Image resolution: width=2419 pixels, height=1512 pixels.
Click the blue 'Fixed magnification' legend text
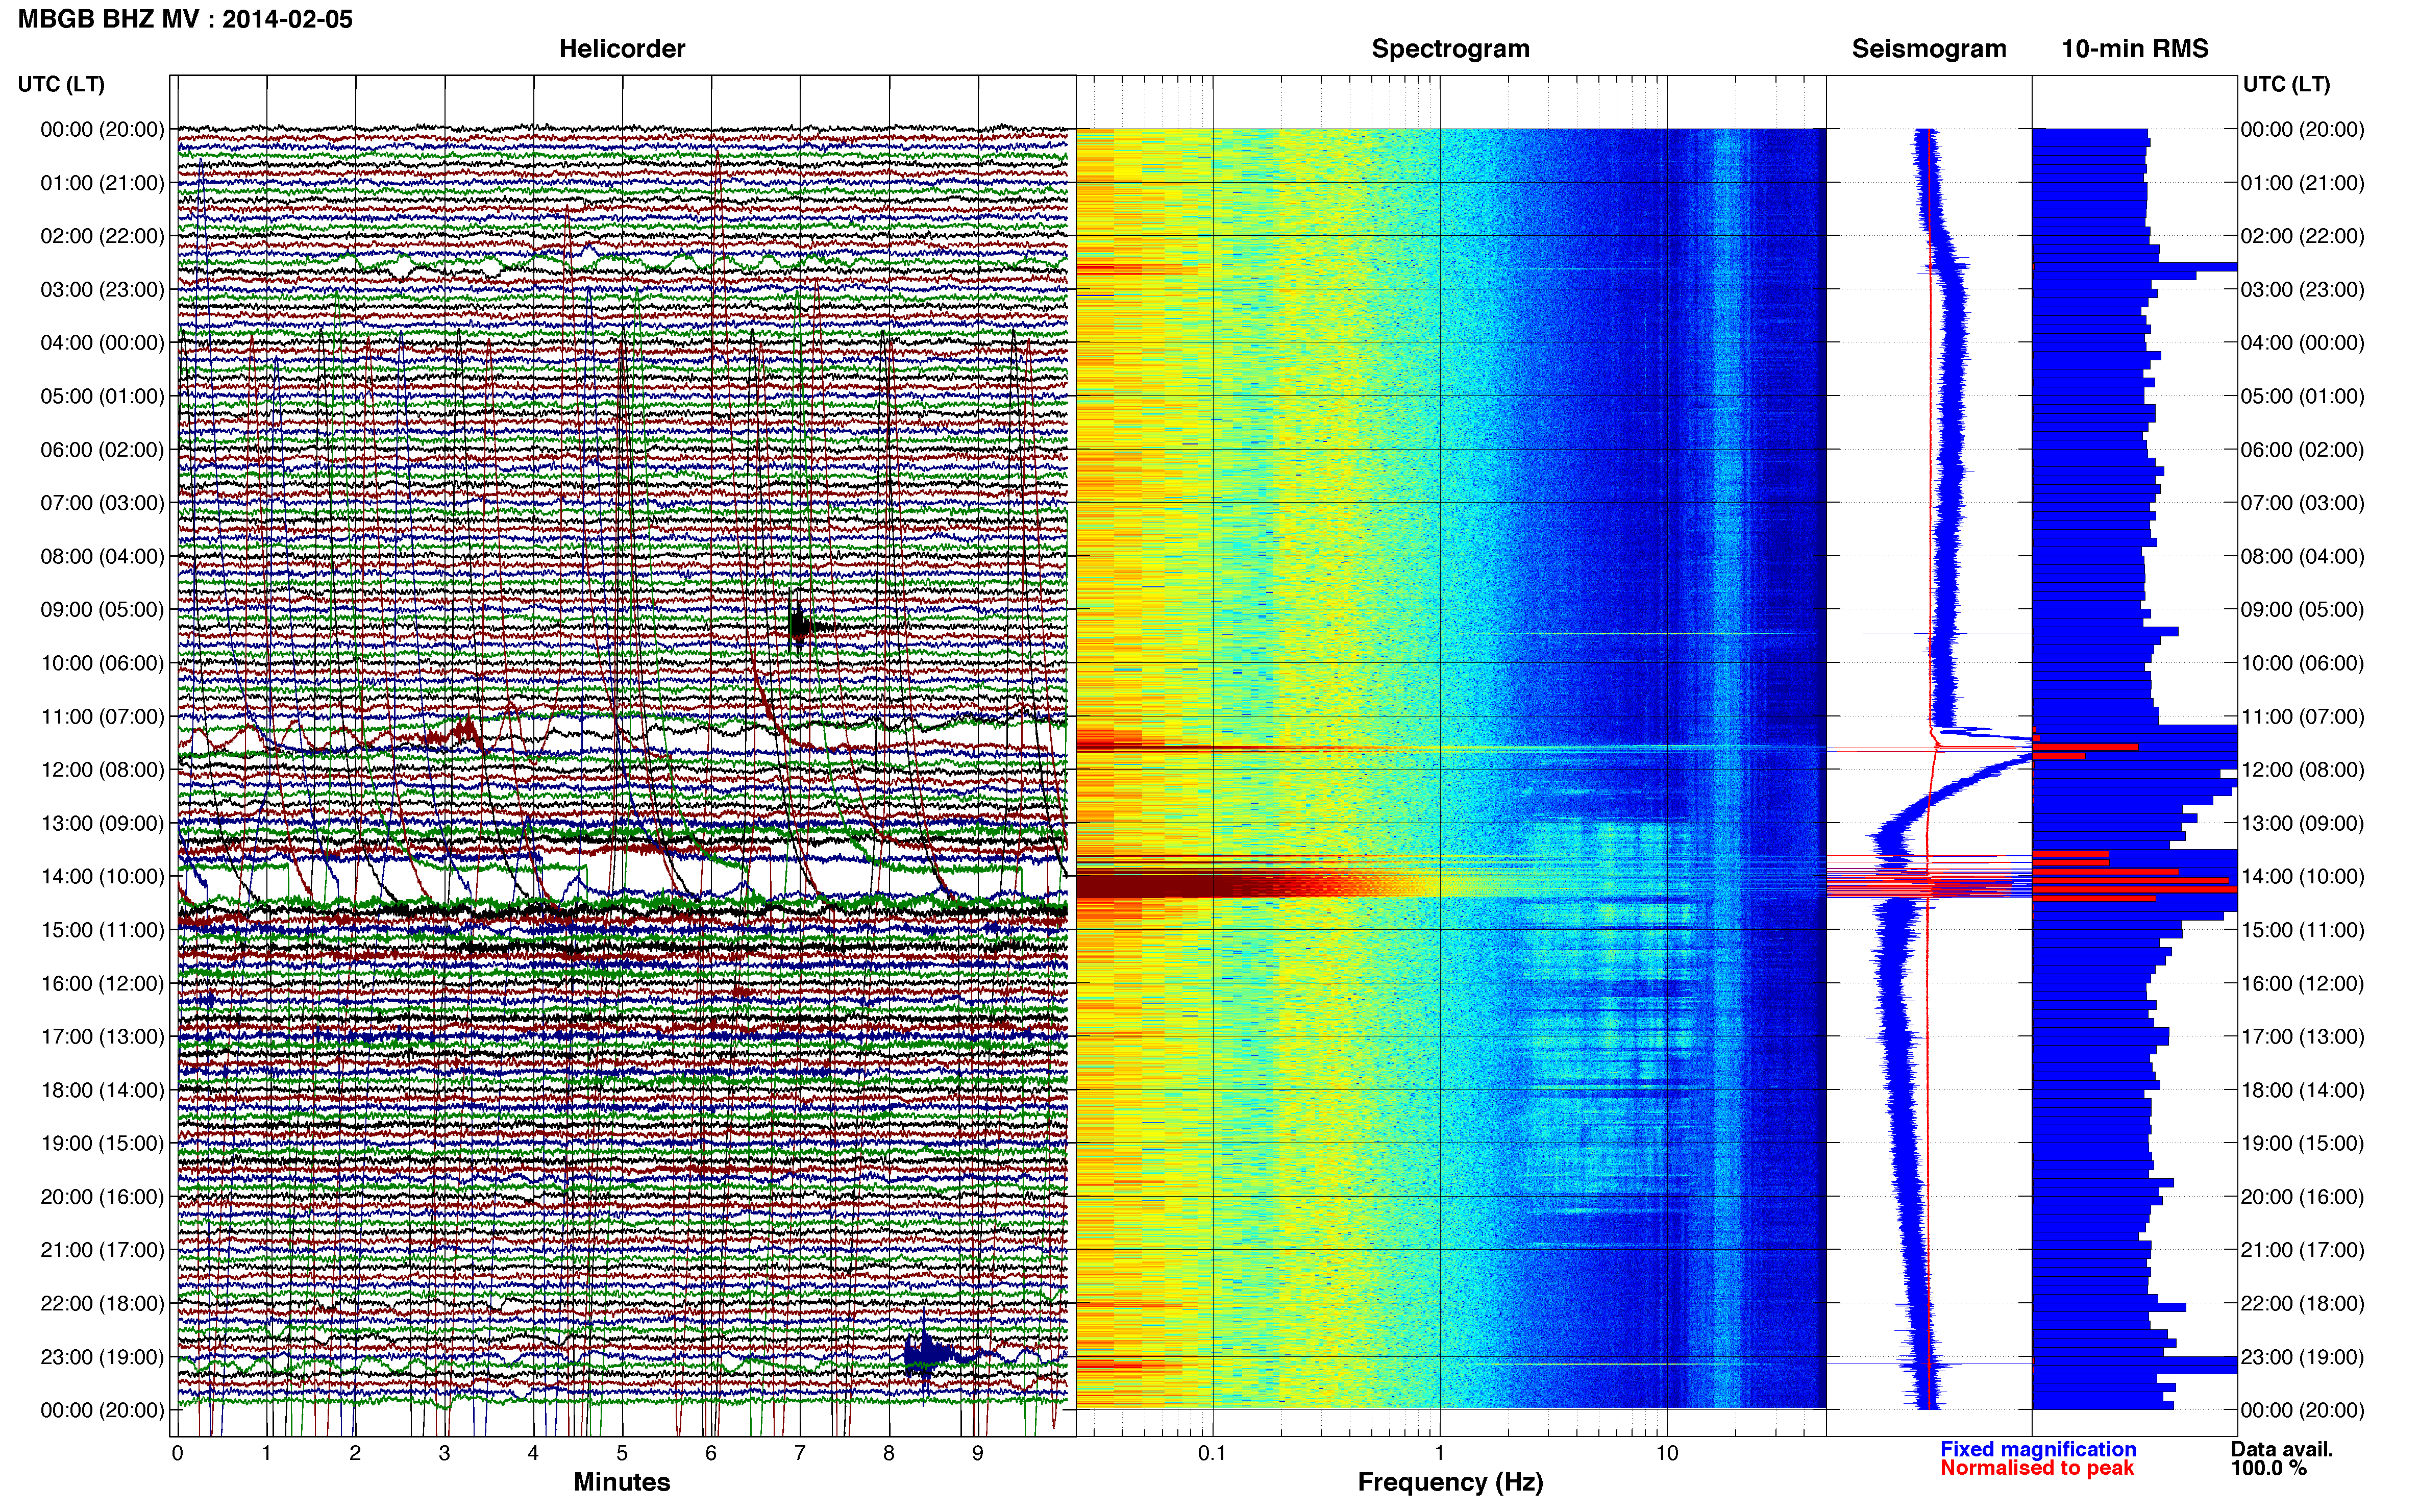coord(2038,1449)
